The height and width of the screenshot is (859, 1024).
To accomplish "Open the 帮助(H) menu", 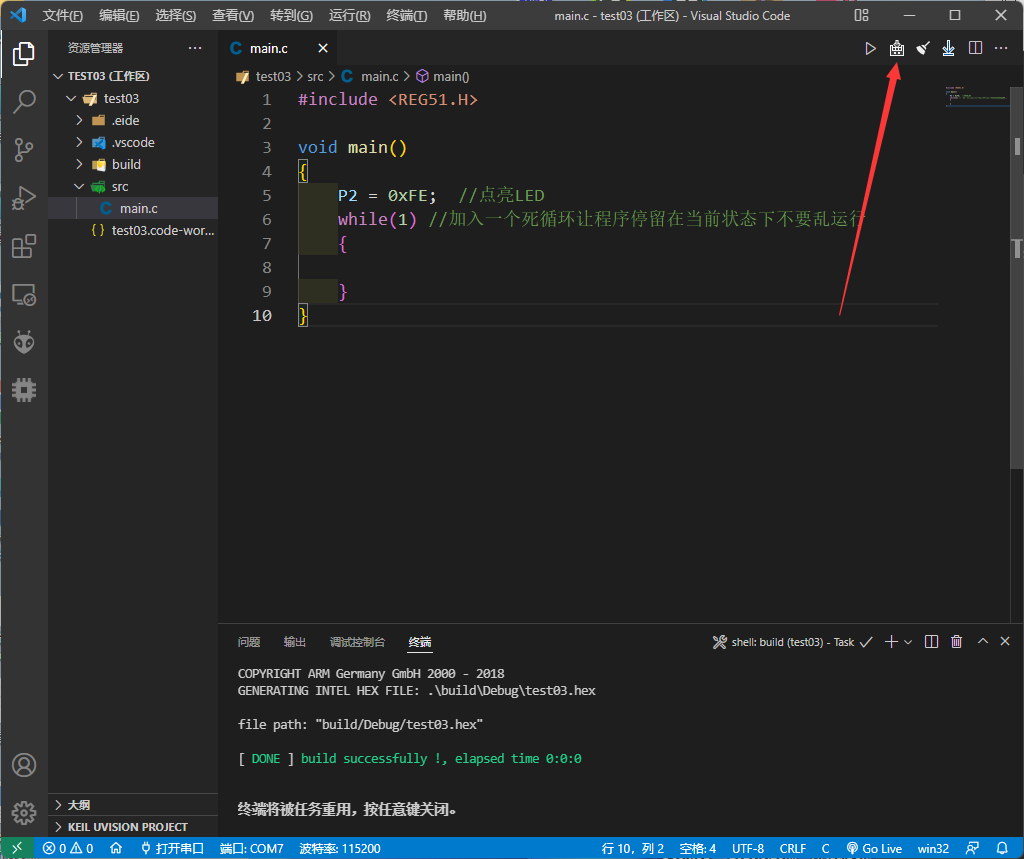I will point(464,15).
